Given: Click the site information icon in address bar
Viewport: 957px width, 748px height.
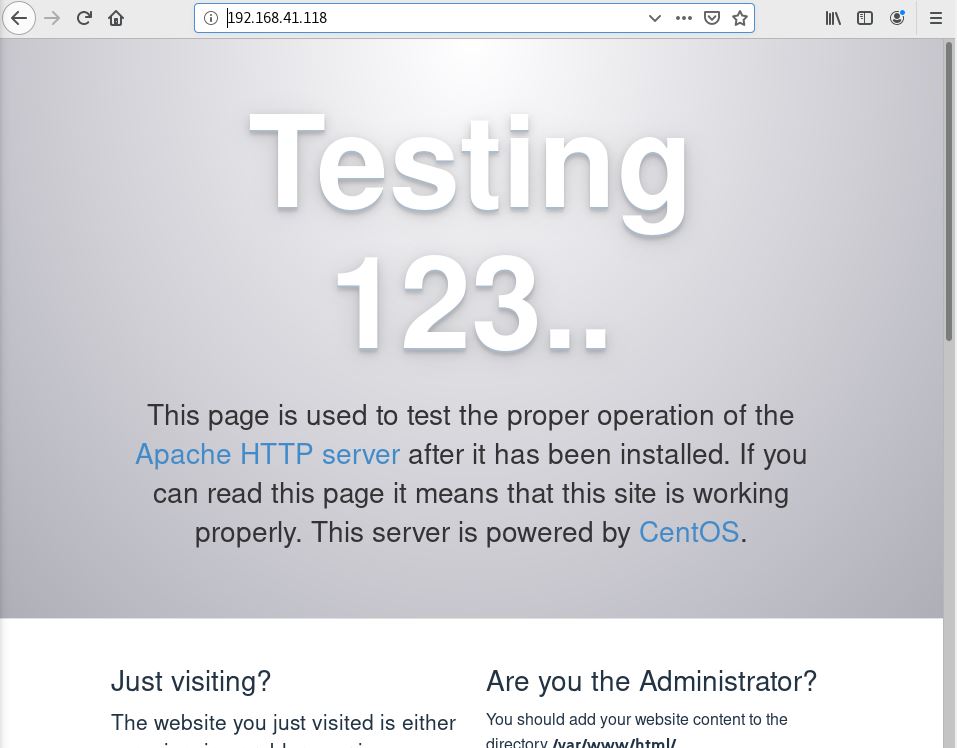Looking at the screenshot, I should click(x=210, y=17).
